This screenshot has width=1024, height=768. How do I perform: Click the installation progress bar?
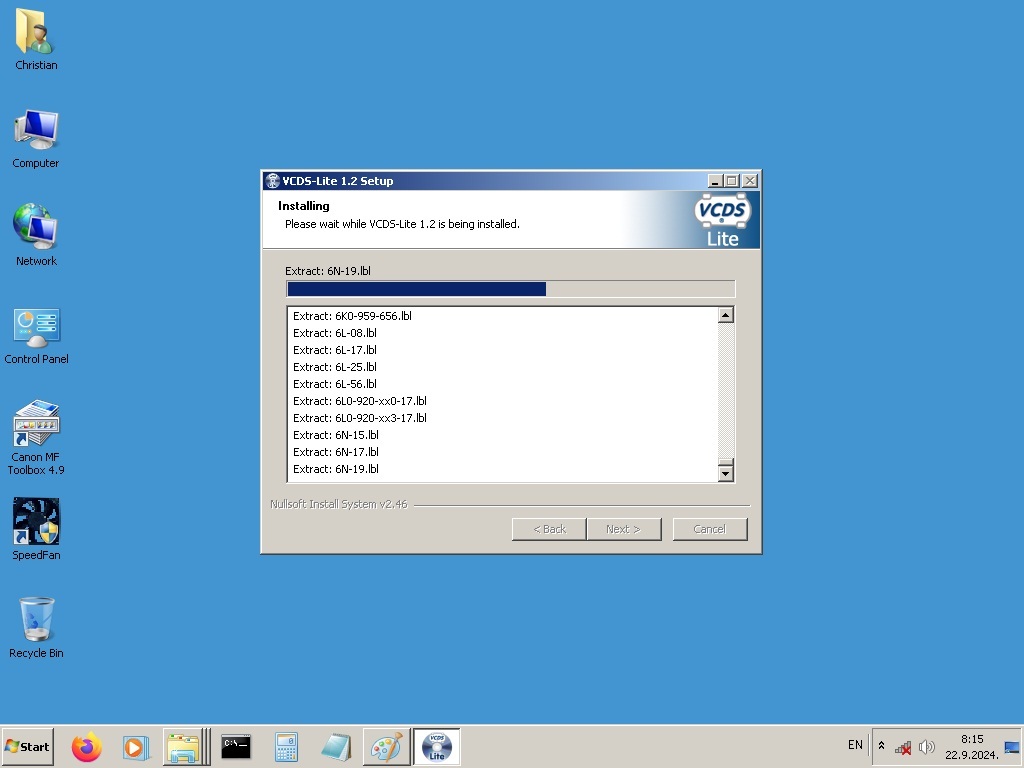pos(511,289)
